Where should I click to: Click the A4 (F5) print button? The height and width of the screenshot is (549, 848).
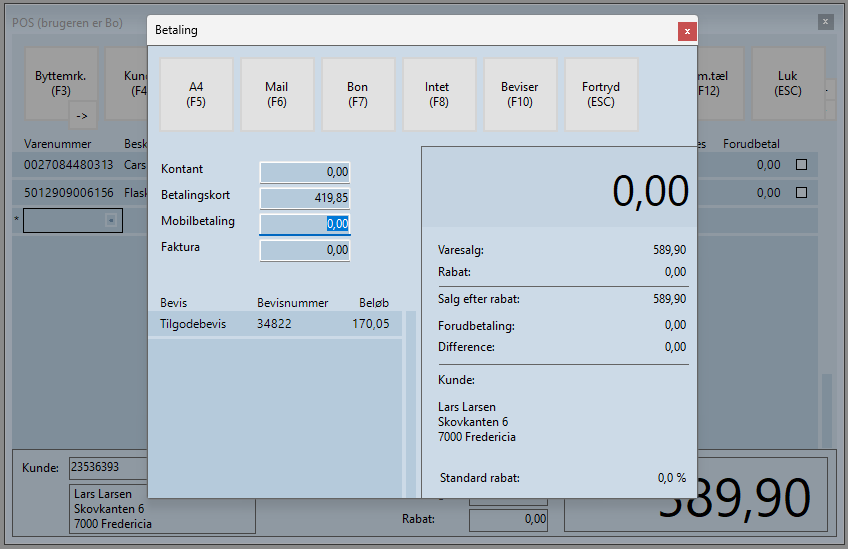(x=196, y=94)
